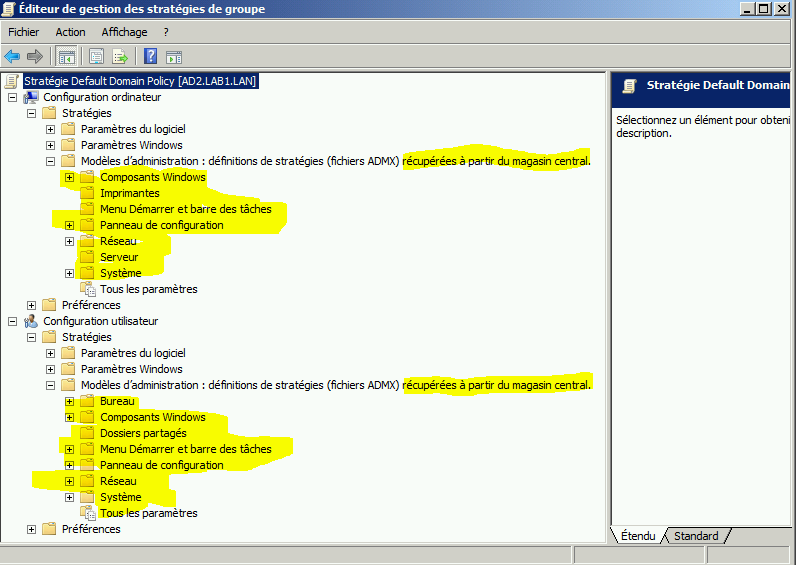The image size is (796, 565).
Task: Expand user Réseau folder
Action: point(70,481)
